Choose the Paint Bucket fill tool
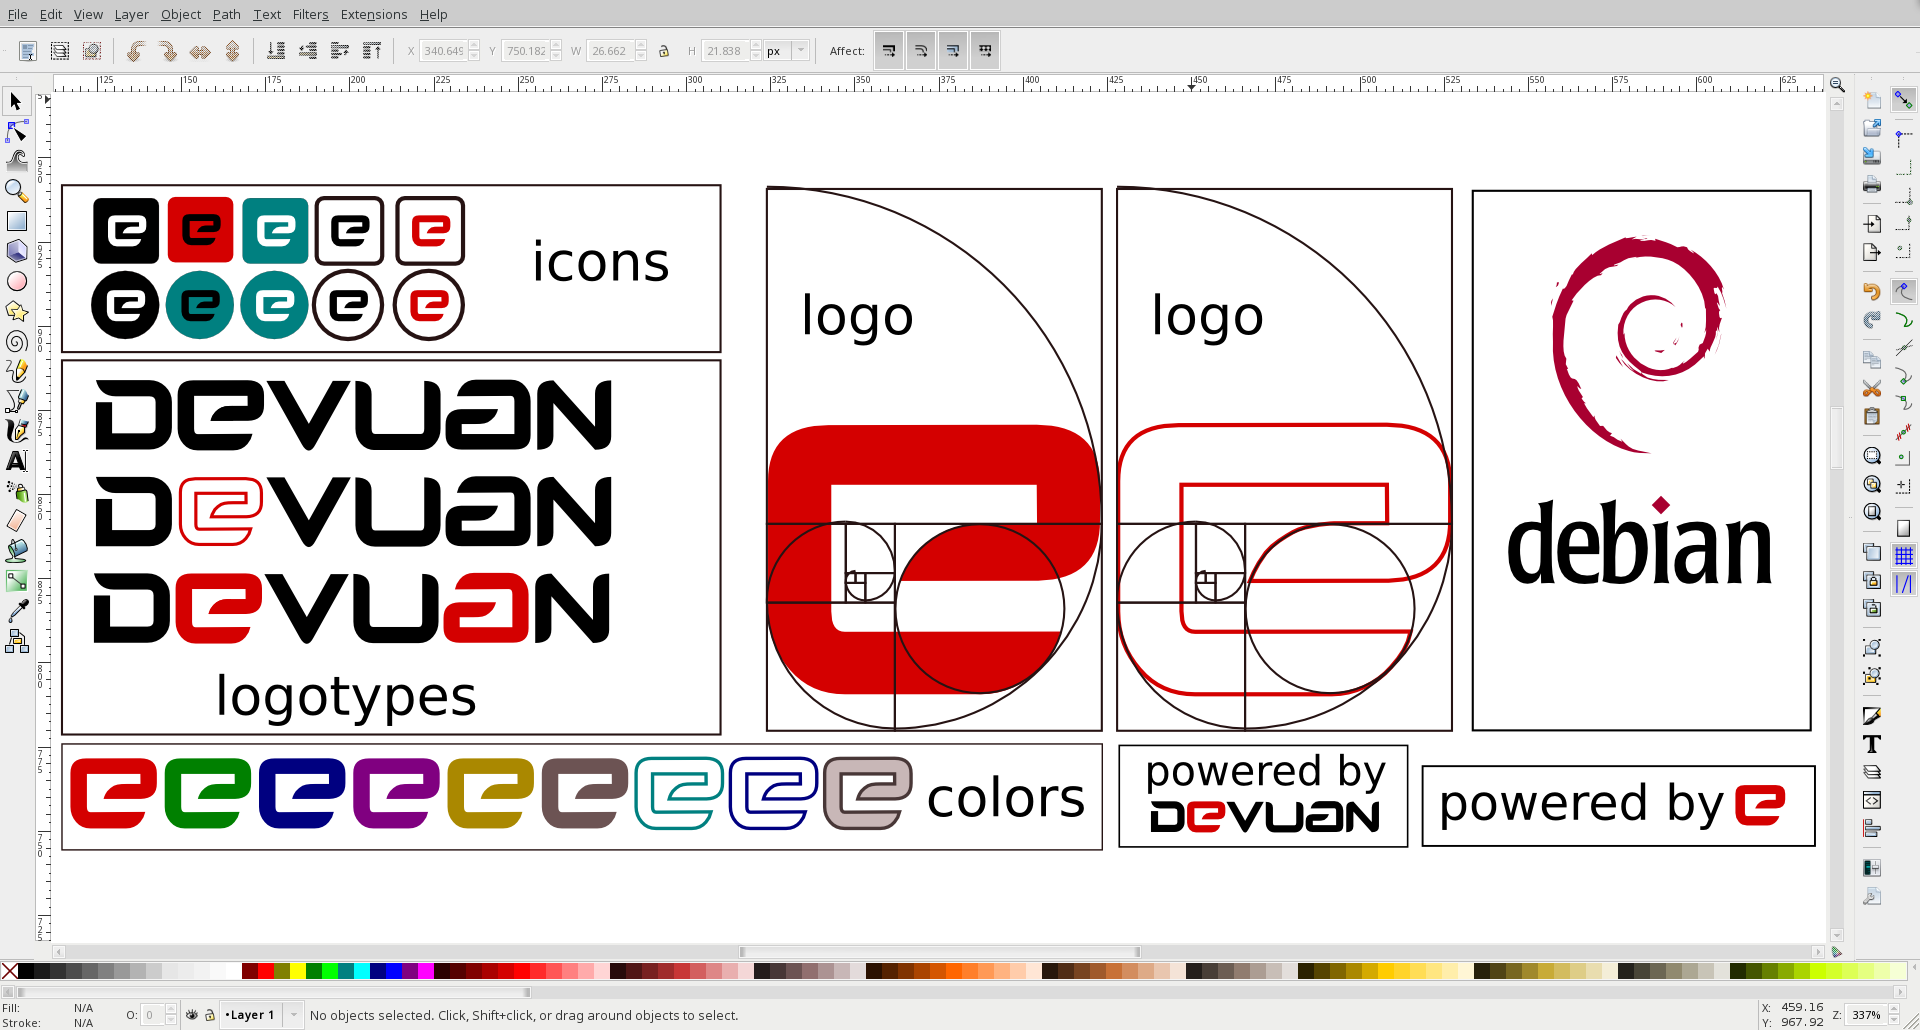 (x=16, y=551)
